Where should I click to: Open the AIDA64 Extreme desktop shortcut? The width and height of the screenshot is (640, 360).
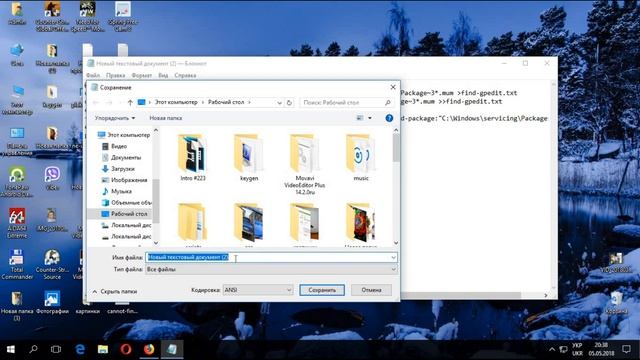click(x=17, y=223)
